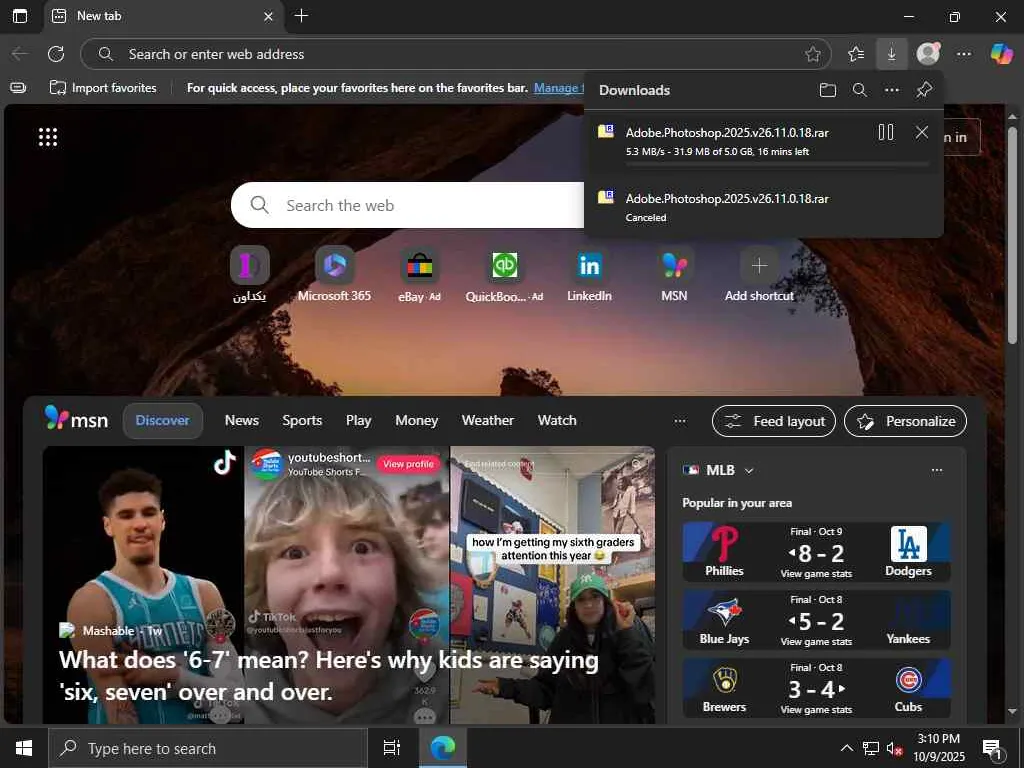Click the Edge taskbar icon
Image resolution: width=1024 pixels, height=768 pixels.
click(443, 748)
